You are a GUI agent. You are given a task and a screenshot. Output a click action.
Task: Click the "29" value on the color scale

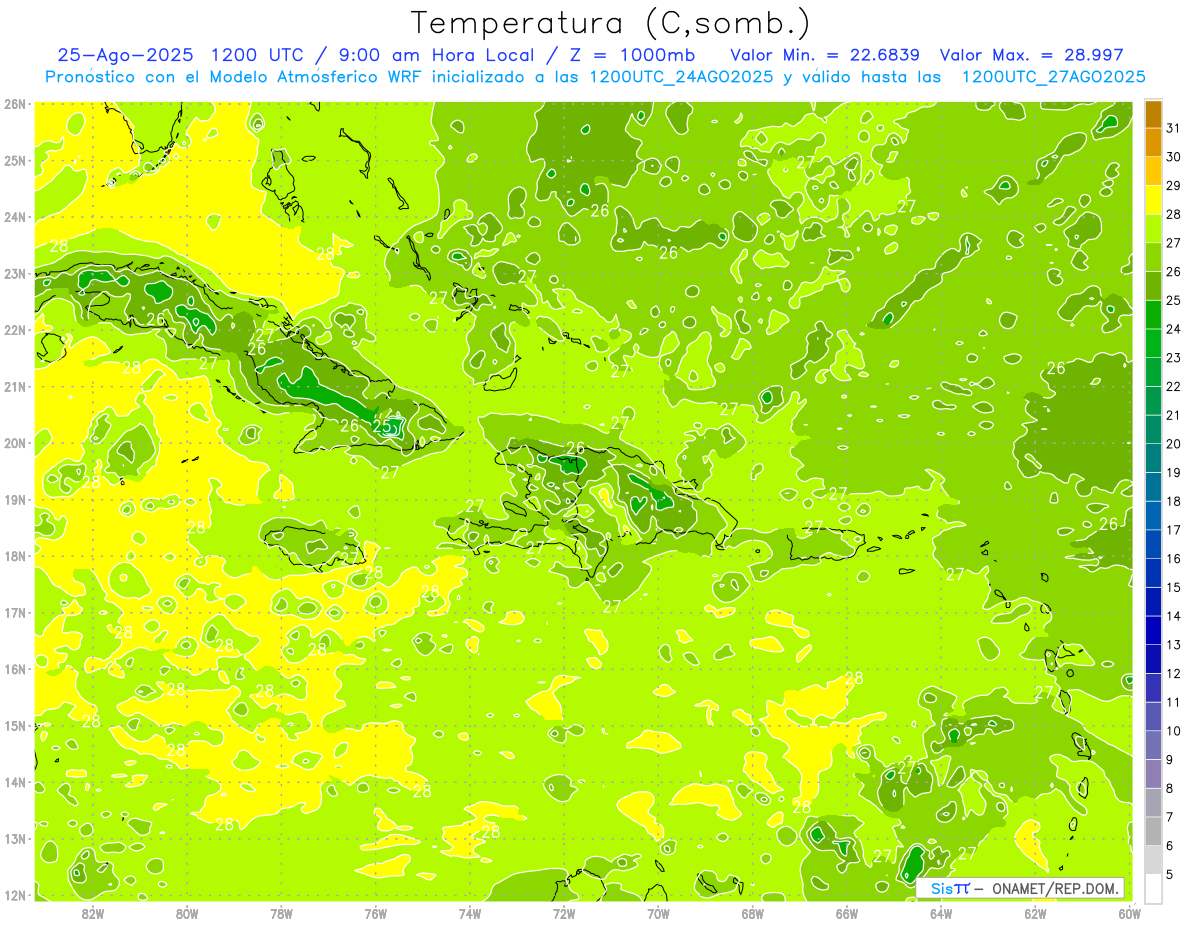[x=1174, y=186]
